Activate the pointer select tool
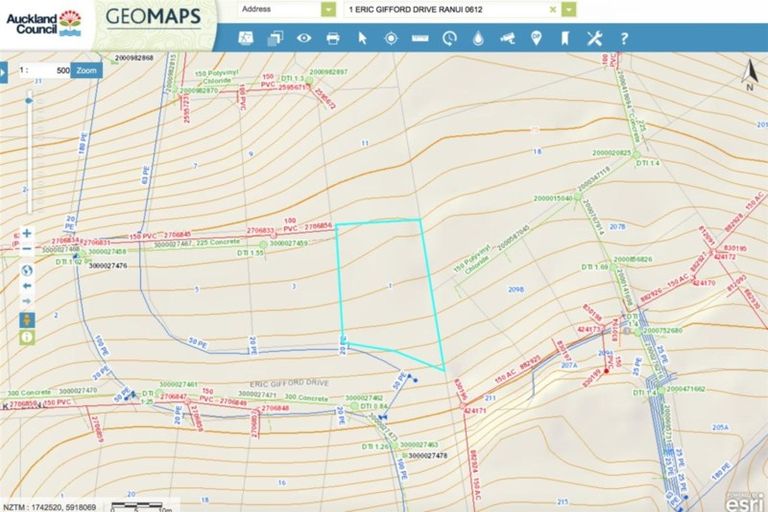This screenshot has height=512, width=768. pyautogui.click(x=362, y=38)
